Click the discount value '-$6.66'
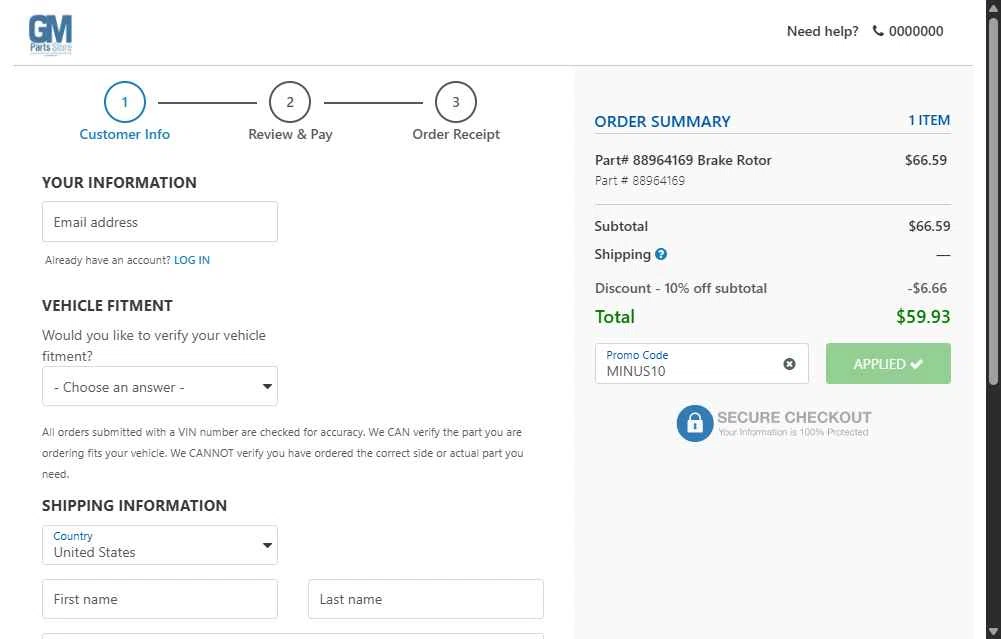Image resolution: width=1001 pixels, height=639 pixels. tap(927, 288)
